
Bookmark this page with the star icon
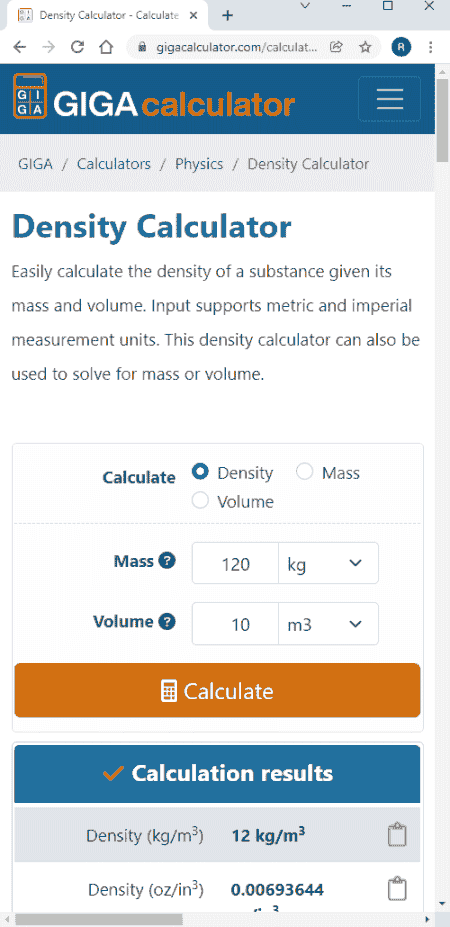[x=365, y=47]
